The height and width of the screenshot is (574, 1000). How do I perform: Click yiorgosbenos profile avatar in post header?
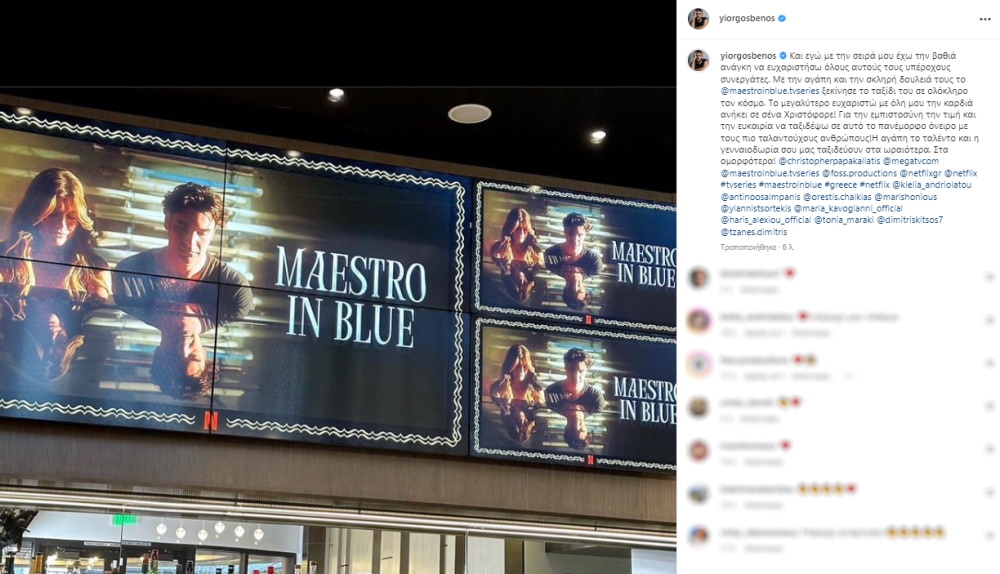[698, 18]
